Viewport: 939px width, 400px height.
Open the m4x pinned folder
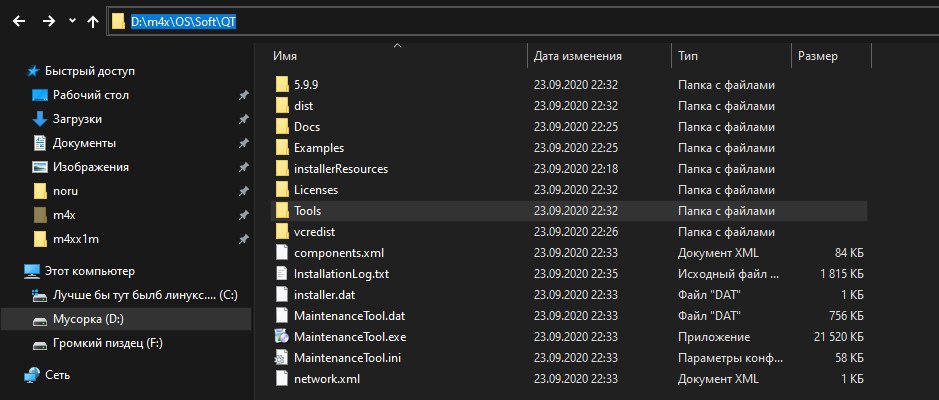coord(64,215)
